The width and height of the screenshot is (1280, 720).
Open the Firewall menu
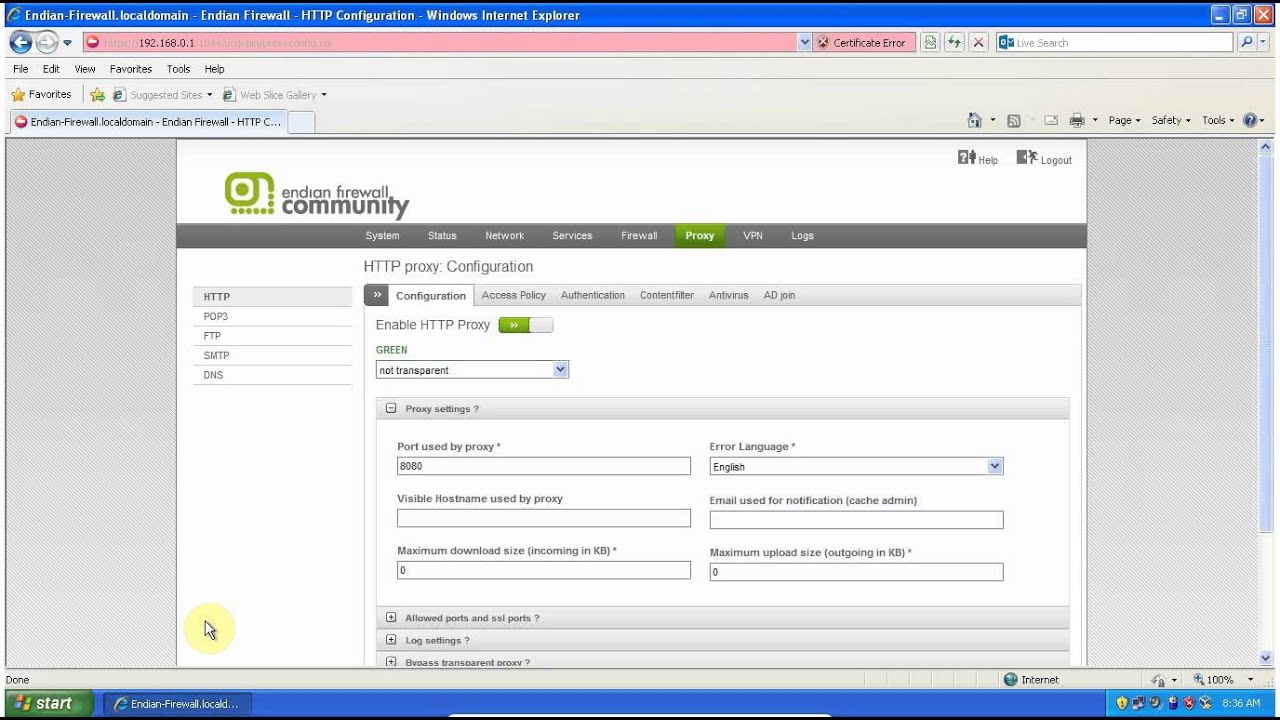639,236
